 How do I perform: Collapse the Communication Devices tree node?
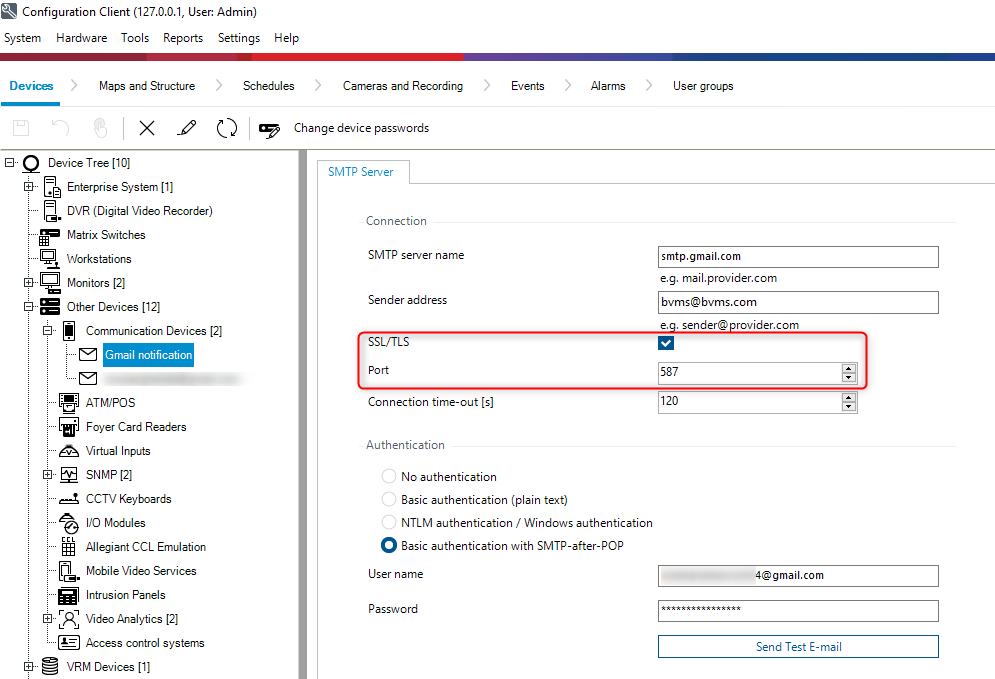(48, 331)
